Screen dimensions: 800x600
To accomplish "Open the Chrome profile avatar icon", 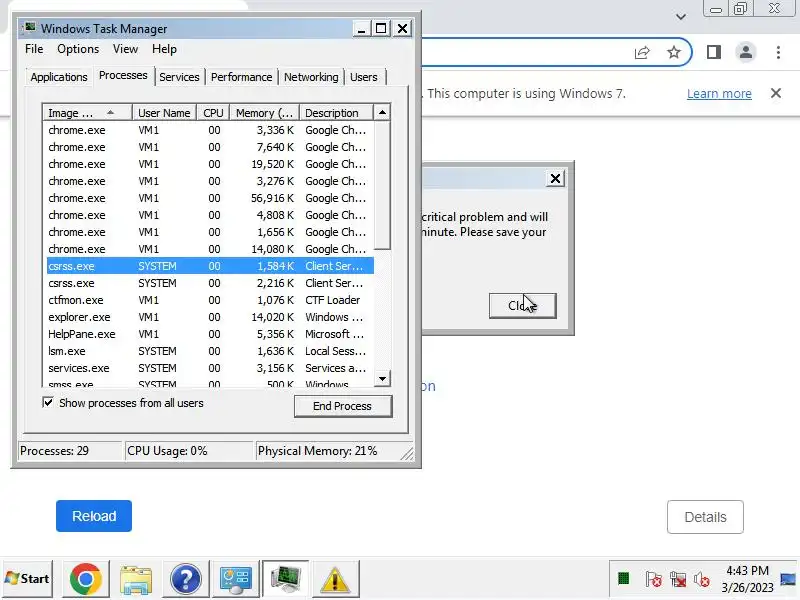I will (x=745, y=52).
